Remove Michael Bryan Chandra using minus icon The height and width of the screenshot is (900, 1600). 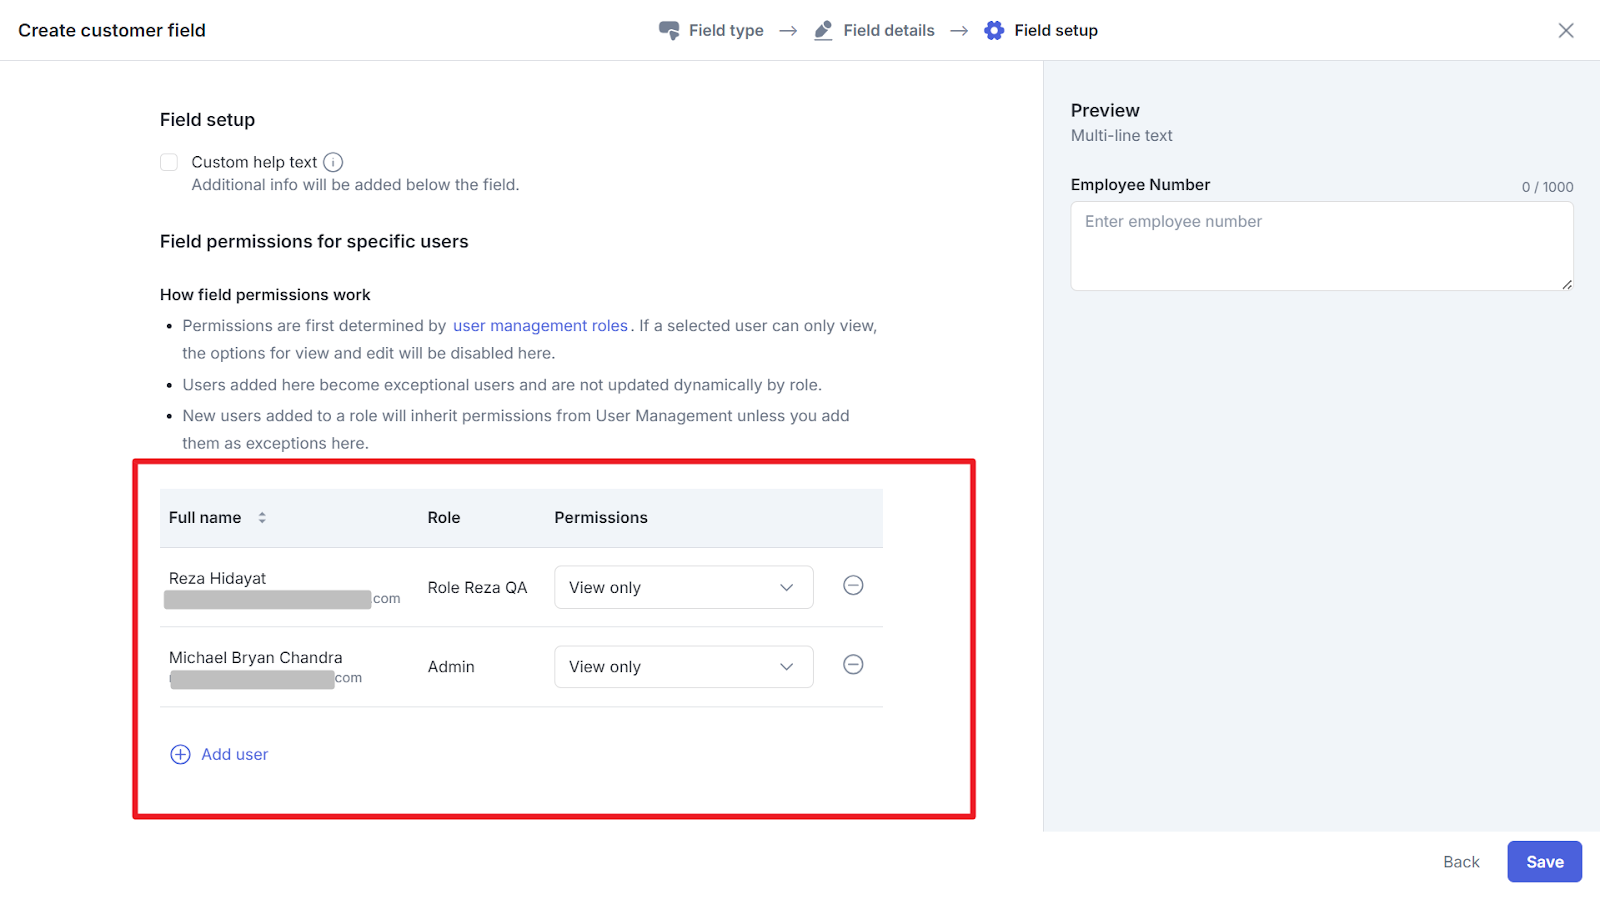(x=853, y=665)
